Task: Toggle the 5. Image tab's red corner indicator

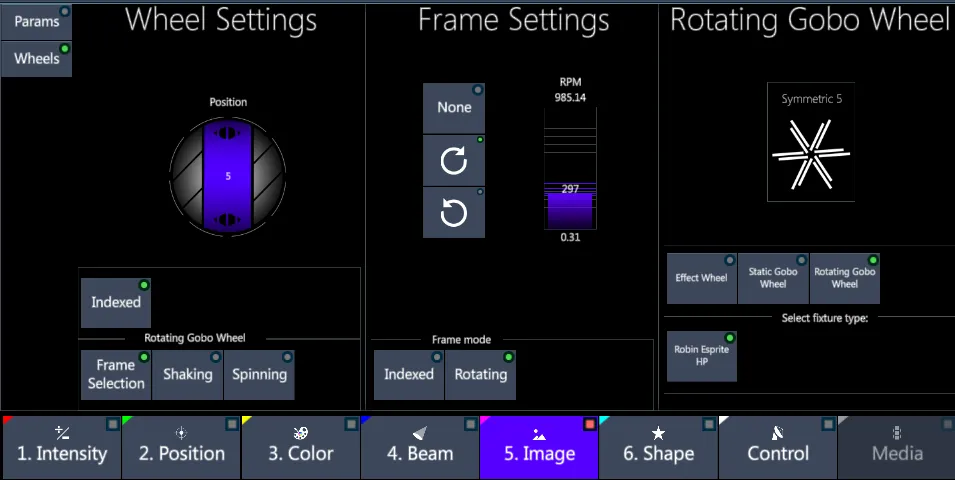Action: tap(589, 424)
